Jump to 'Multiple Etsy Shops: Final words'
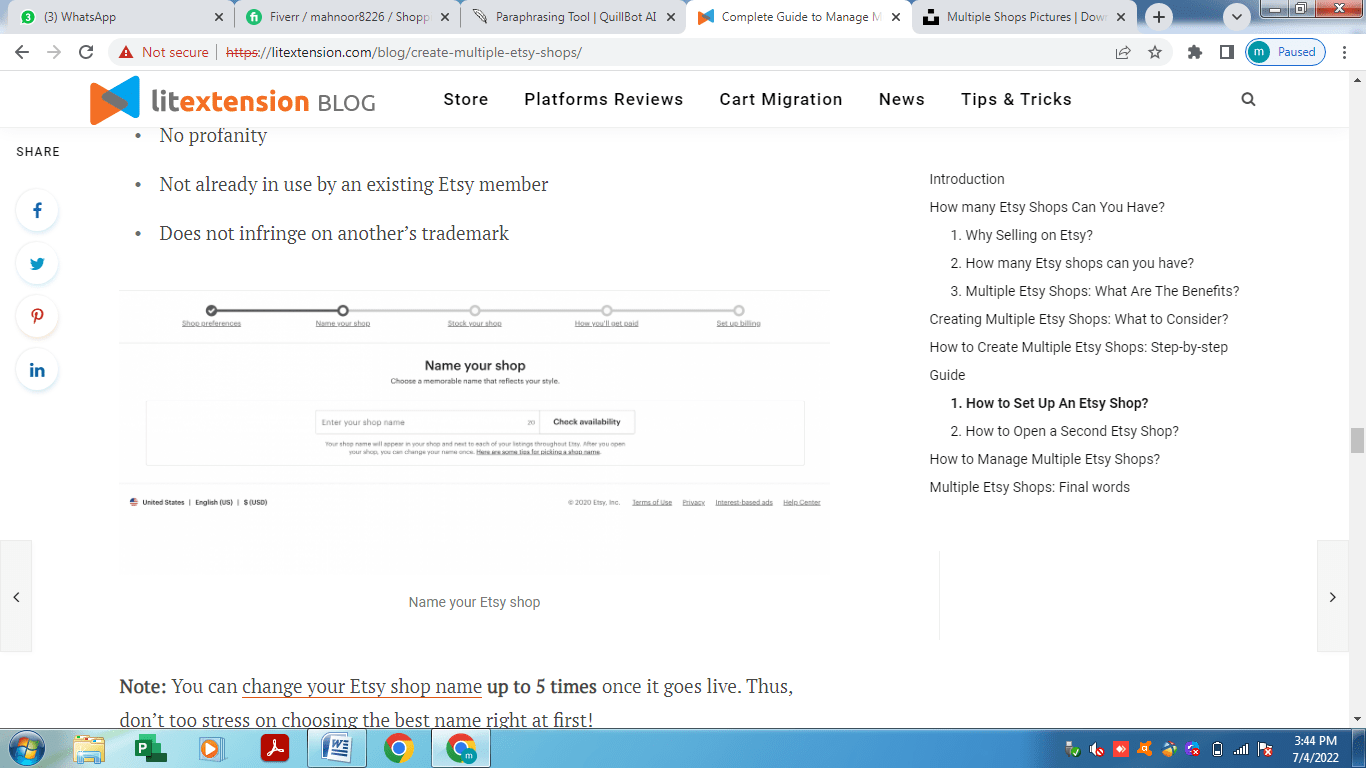This screenshot has width=1366, height=768. [1030, 487]
